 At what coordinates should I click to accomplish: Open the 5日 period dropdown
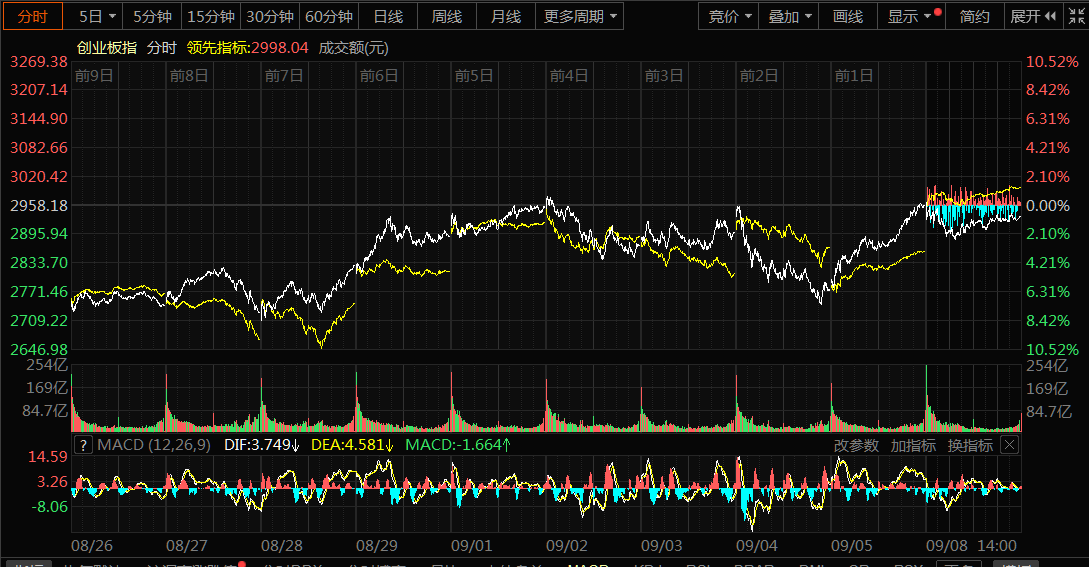[x=96, y=16]
